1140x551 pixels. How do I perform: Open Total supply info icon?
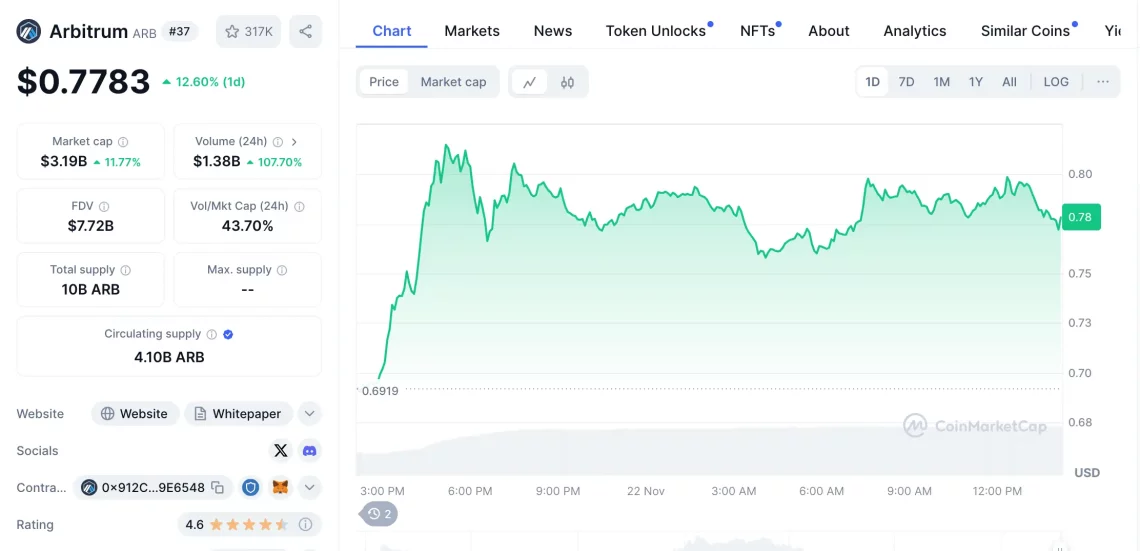(126, 270)
